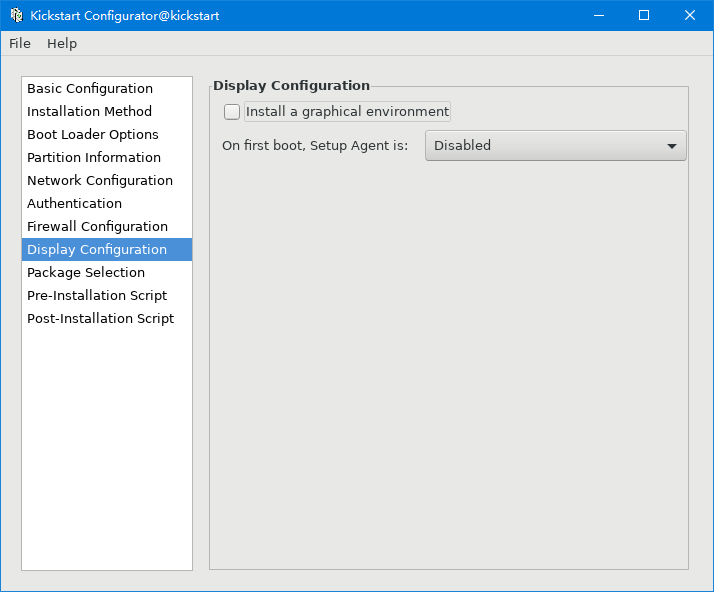Click the 'On first boot, Setup Agent is:' label
This screenshot has height=592, width=714.
pos(315,146)
